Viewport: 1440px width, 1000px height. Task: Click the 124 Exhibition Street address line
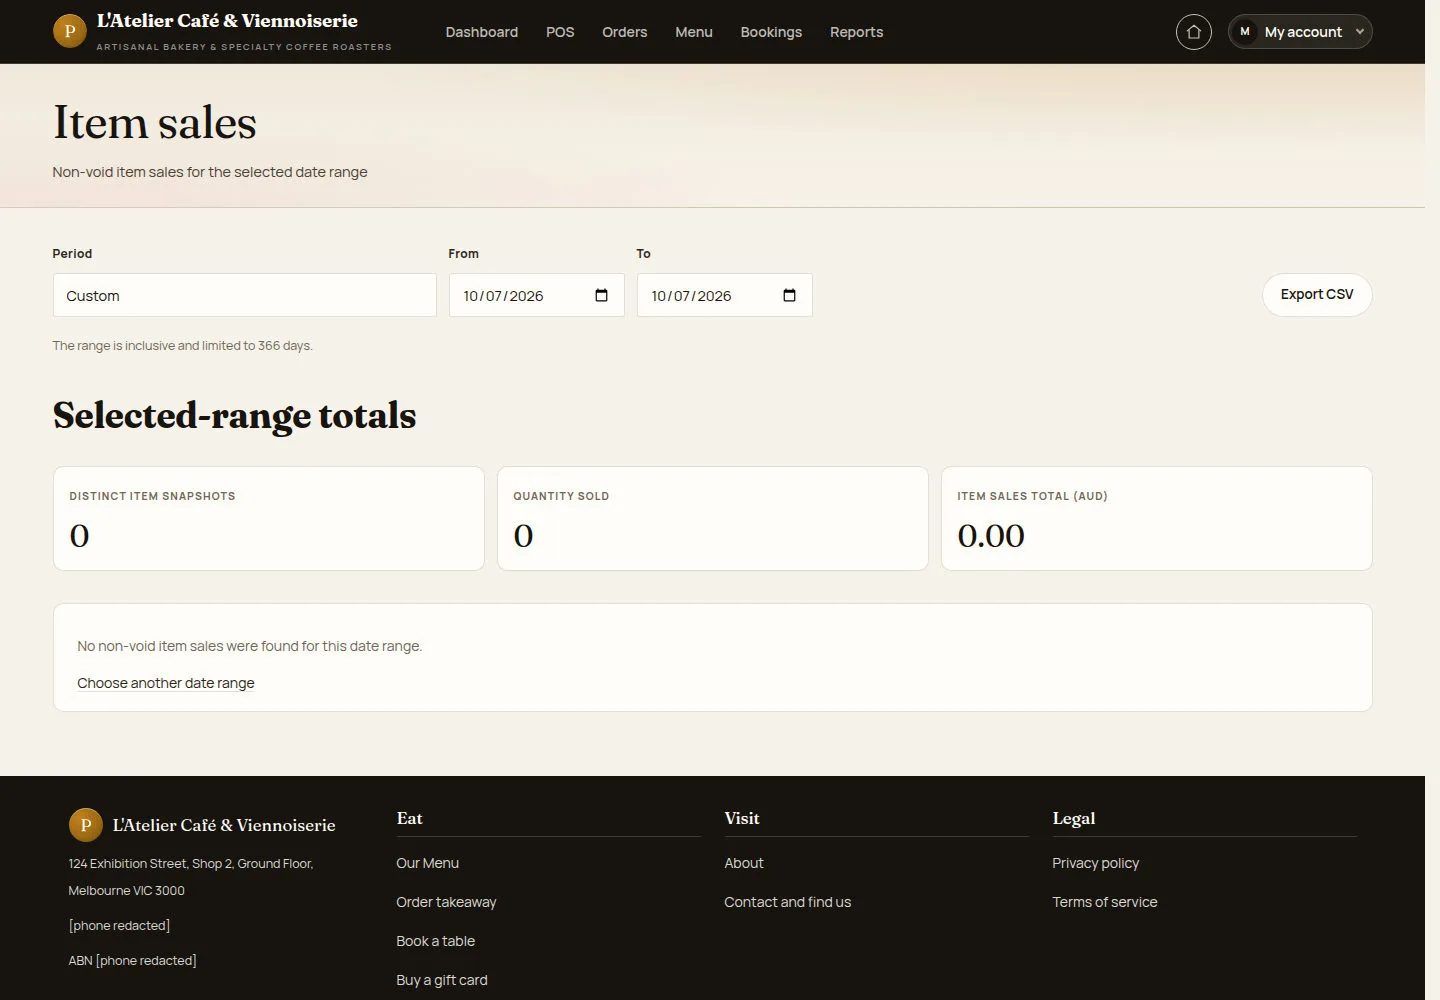tap(191, 863)
